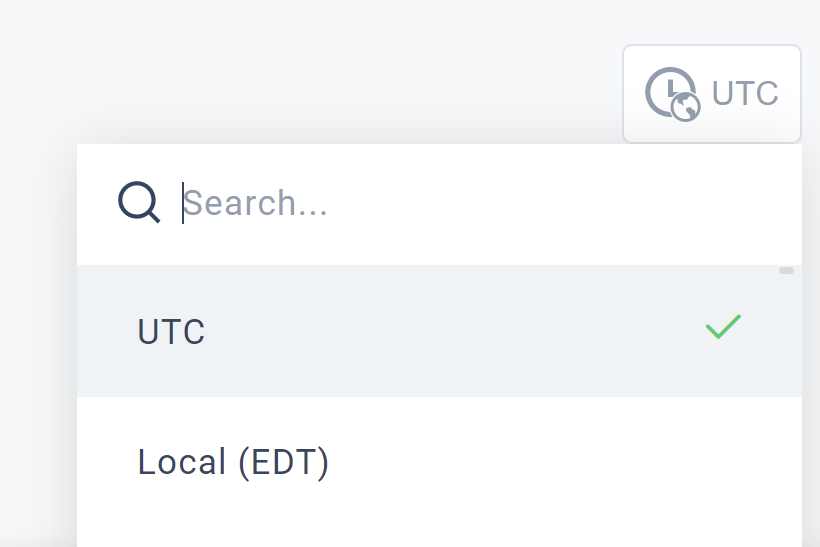Select the Local (EDT) timezone option
Image resolution: width=820 pixels, height=547 pixels.
[x=439, y=462]
